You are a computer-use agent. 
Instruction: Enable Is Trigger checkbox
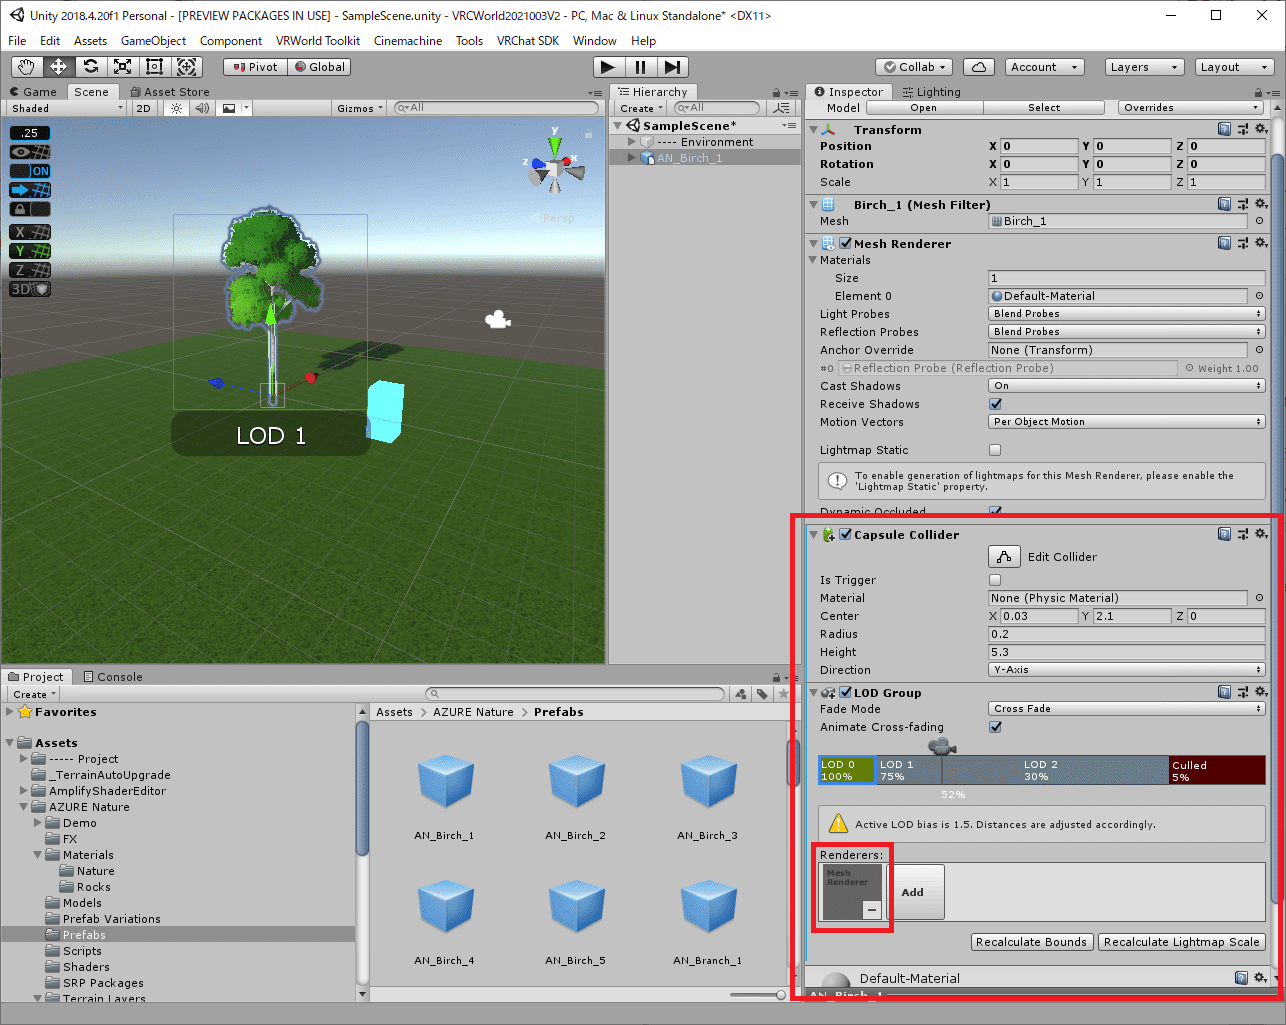click(x=995, y=580)
